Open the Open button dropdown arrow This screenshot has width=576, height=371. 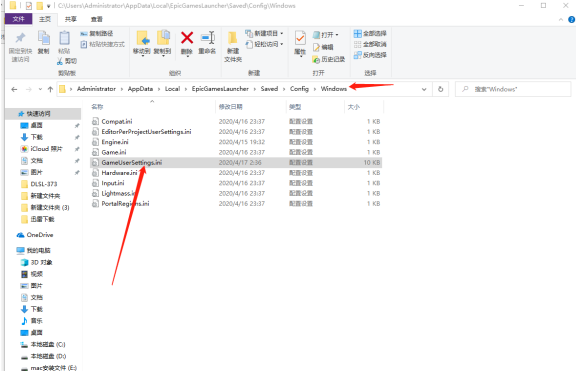tap(337, 35)
